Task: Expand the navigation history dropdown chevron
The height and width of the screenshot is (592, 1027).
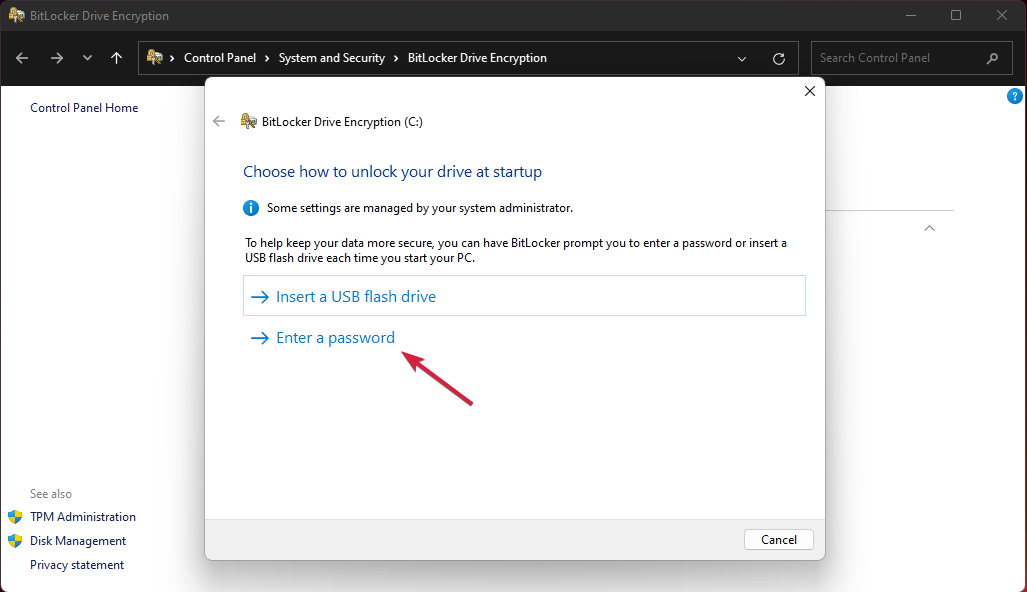Action: pos(86,57)
